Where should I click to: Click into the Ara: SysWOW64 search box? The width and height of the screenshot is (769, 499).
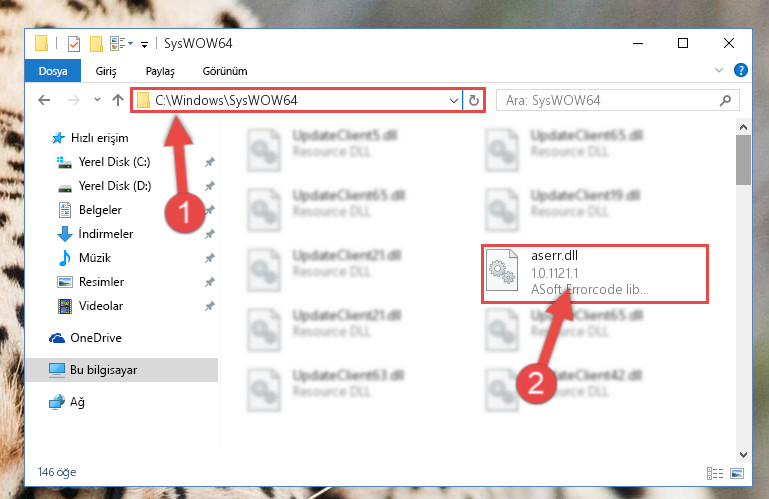pos(610,101)
